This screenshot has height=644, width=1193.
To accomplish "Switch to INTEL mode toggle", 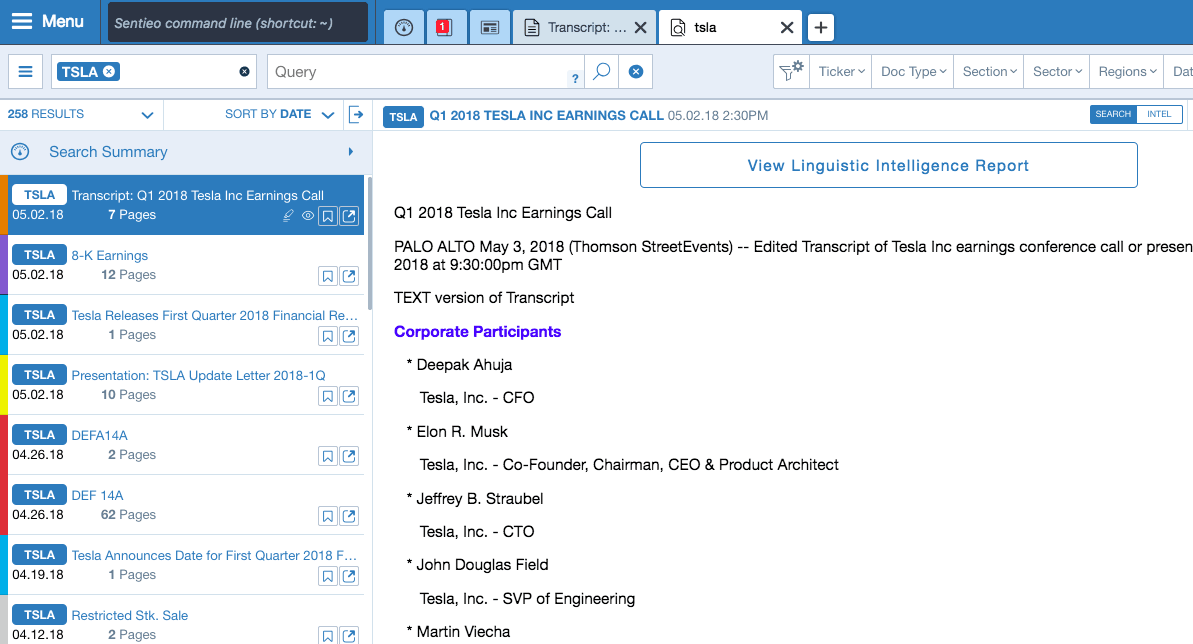I will click(x=1159, y=114).
